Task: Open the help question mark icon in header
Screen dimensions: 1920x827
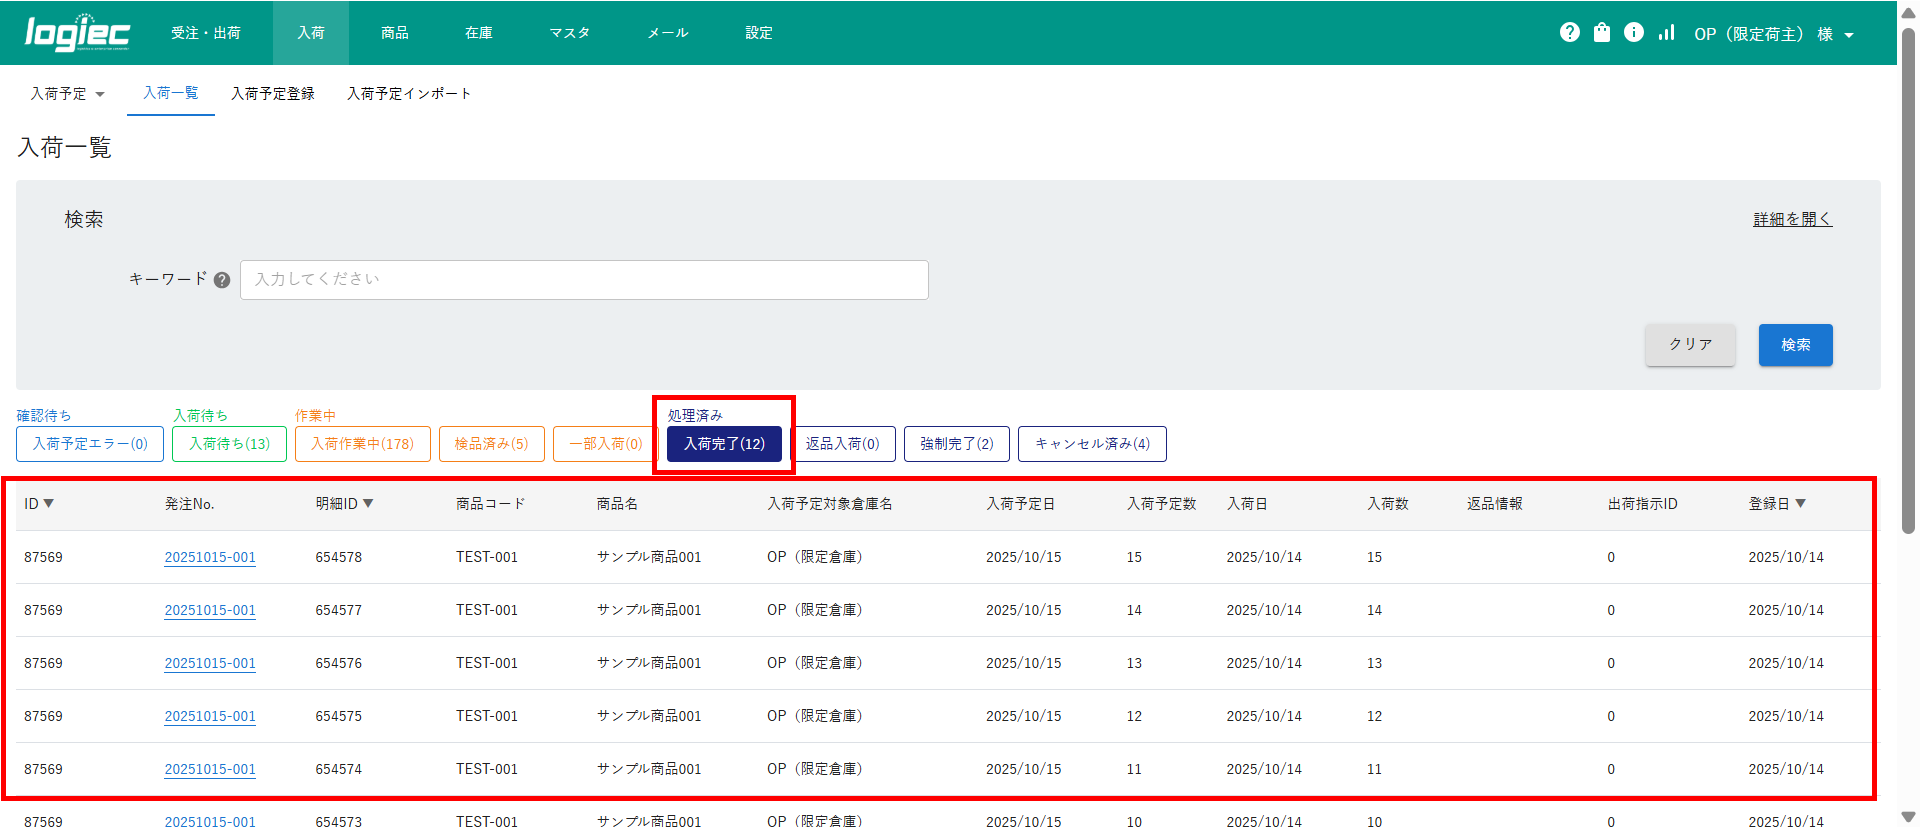Action: coord(1569,33)
